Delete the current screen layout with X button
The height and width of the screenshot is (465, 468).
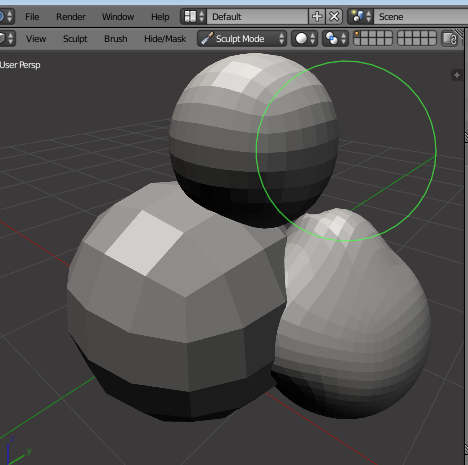(334, 16)
